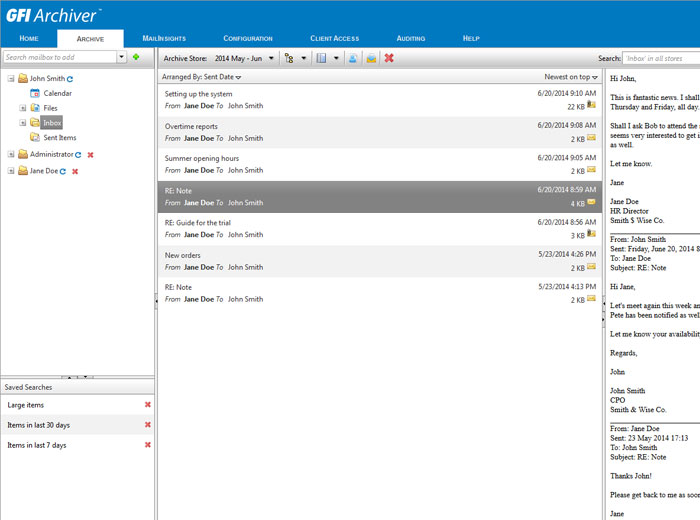700x520 pixels.
Task: Delete the Items in last 7 days search
Action: coord(148,445)
